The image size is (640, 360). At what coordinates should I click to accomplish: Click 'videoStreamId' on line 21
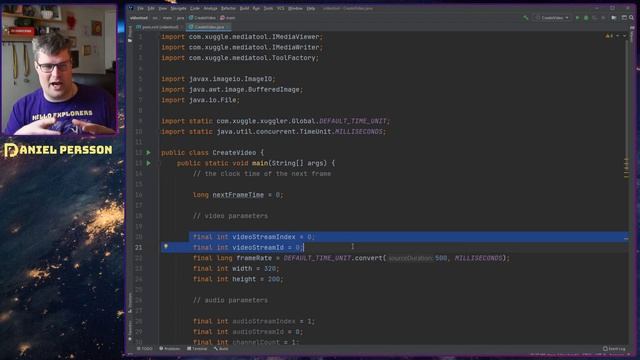[258, 248]
